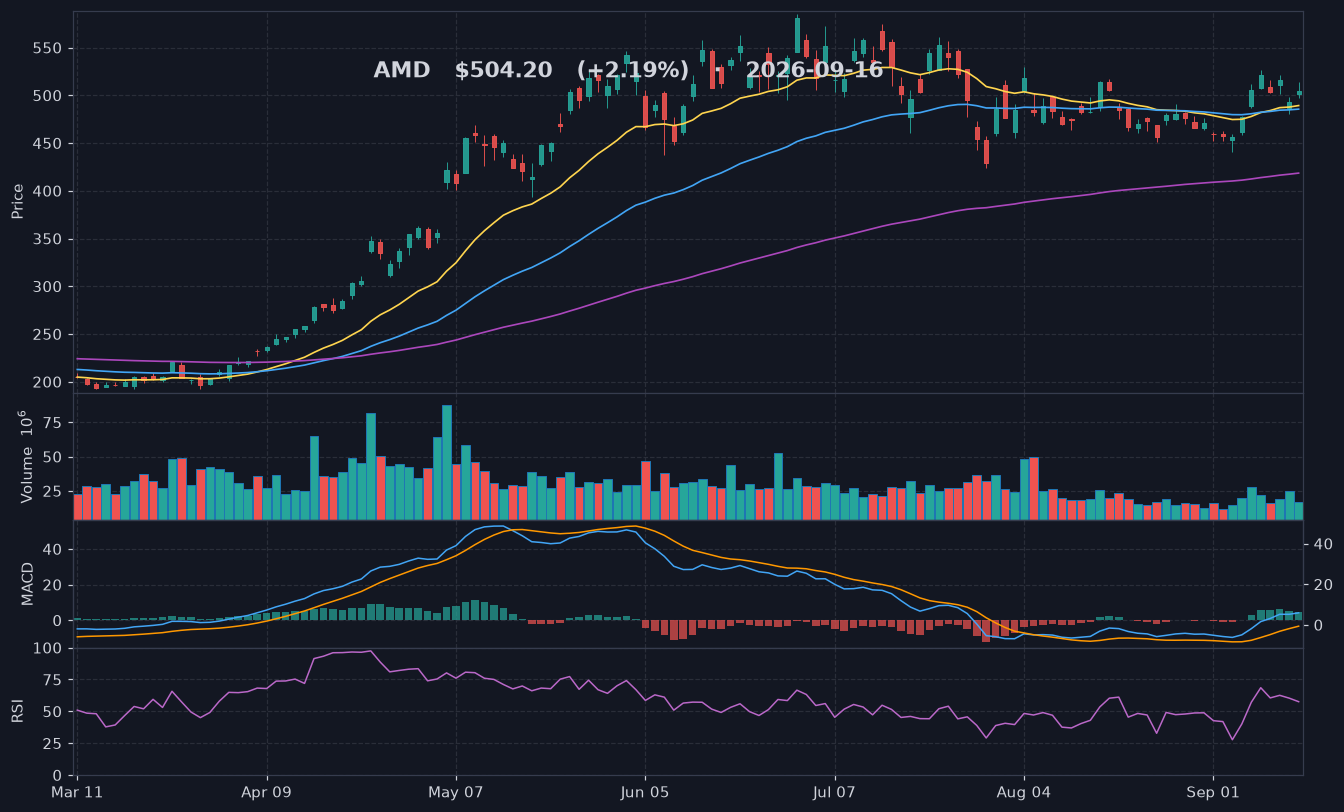Viewport: 1344px width, 812px height.
Task: Click the AMD ticker symbol in title
Action: coord(401,70)
